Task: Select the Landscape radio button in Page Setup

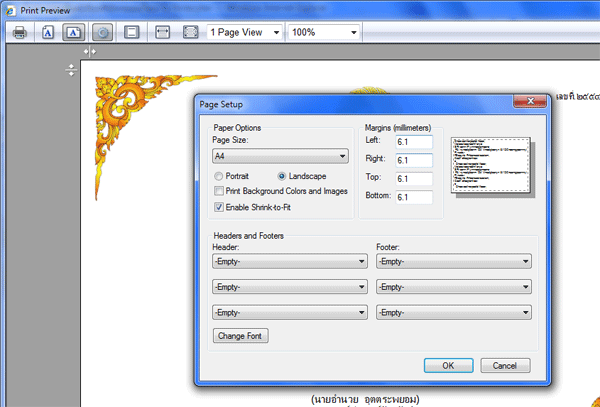Action: (x=283, y=175)
